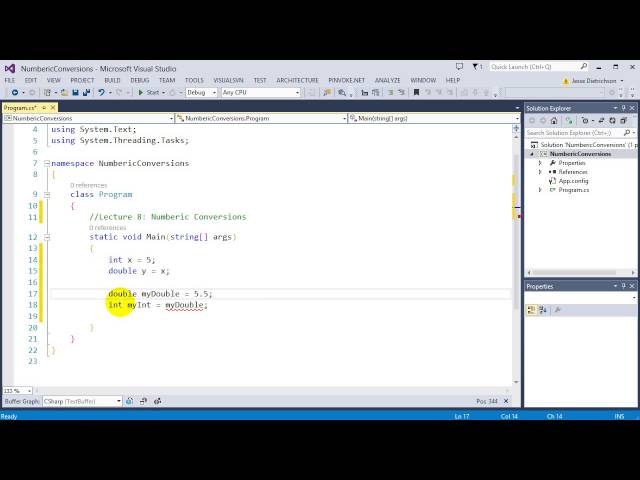The height and width of the screenshot is (480, 640).
Task: Click the second Buffer Graph toolbar icon
Action: [x=143, y=401]
